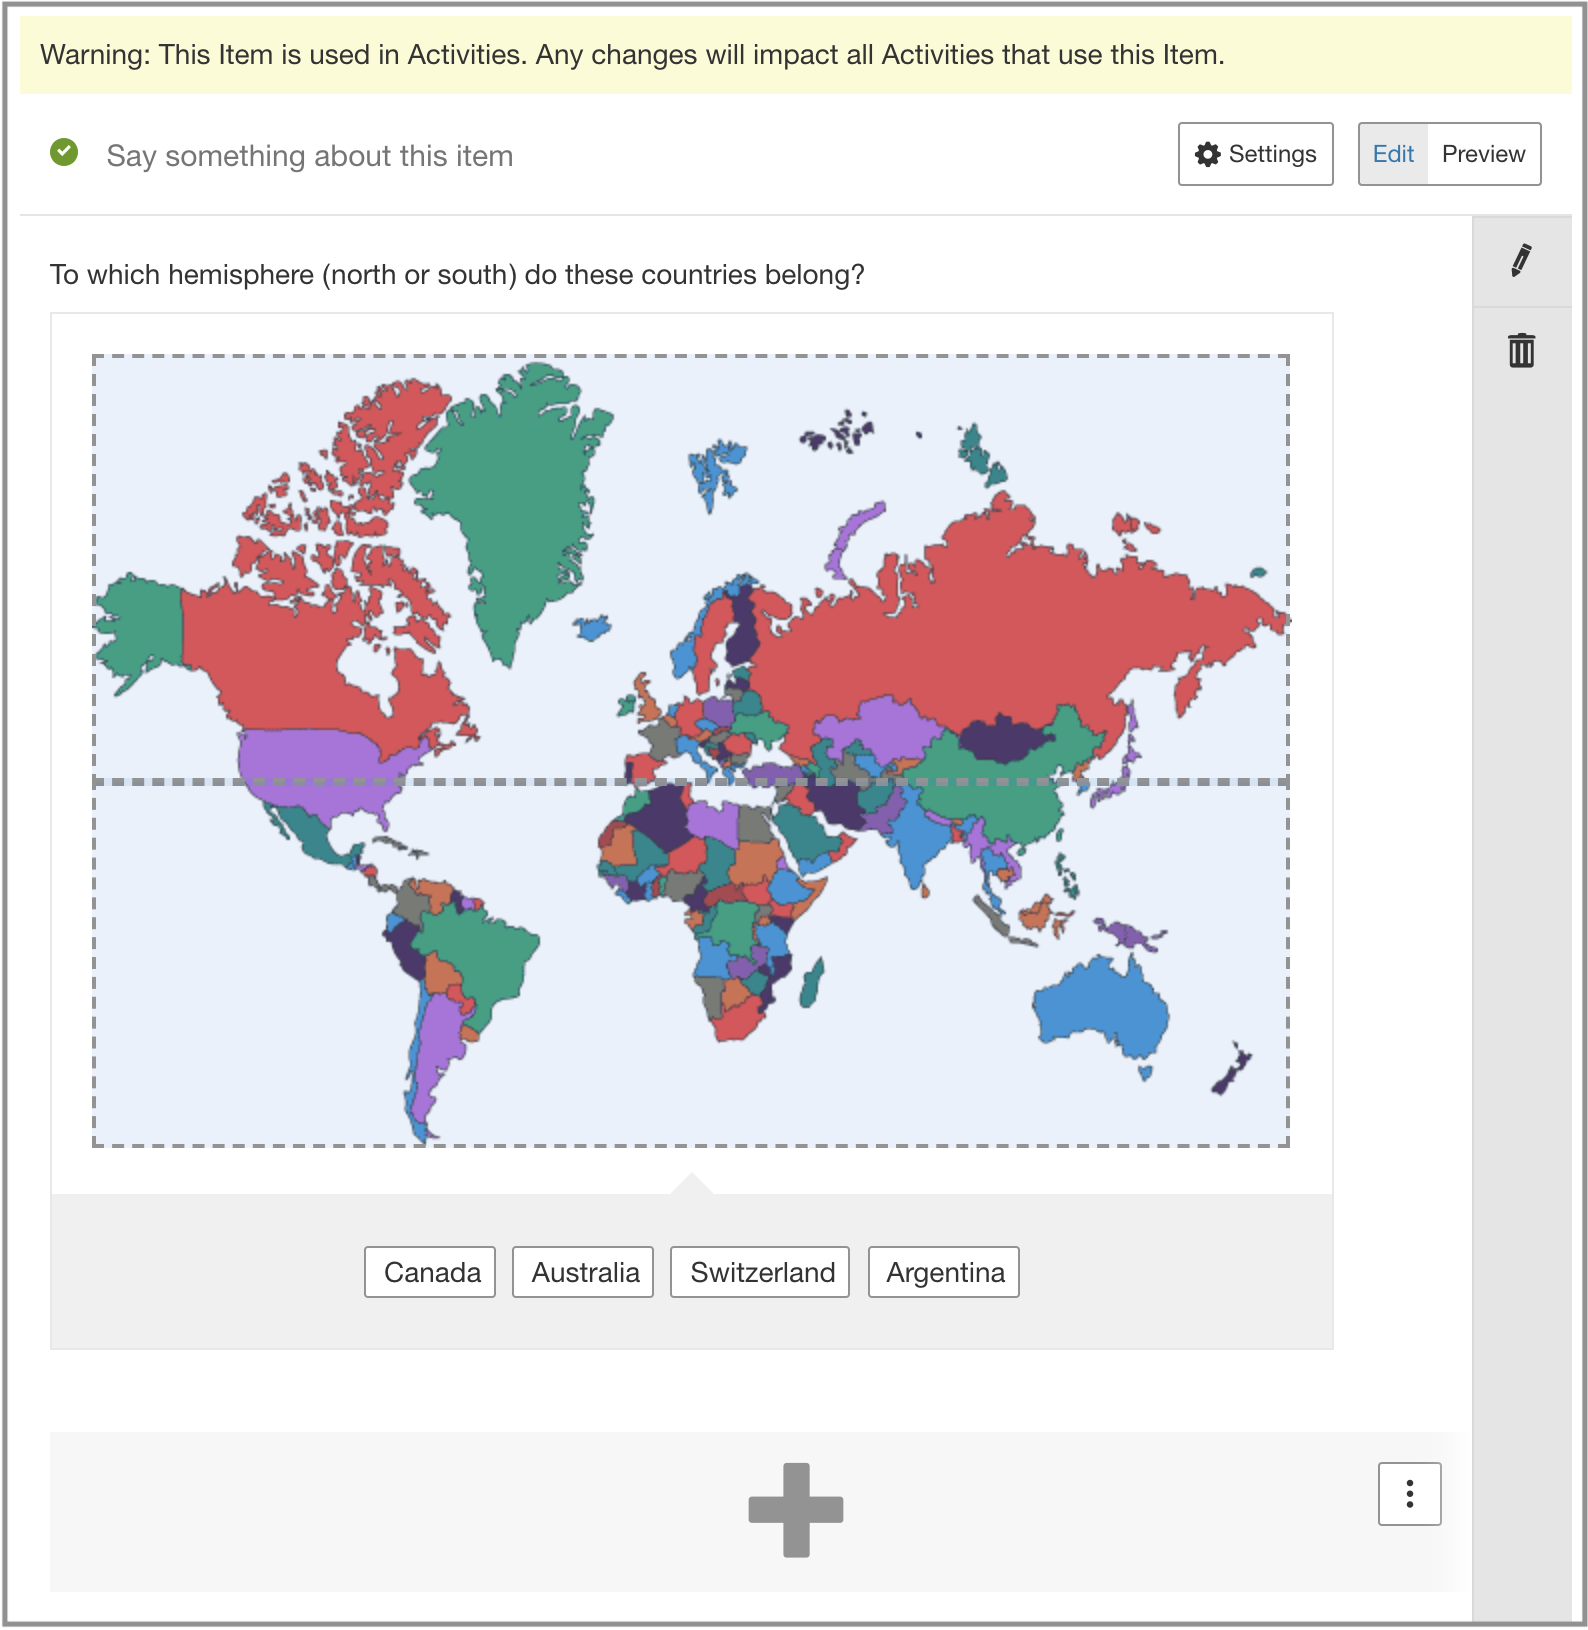
Task: Select the Switzerland answer chip
Action: (x=760, y=1272)
